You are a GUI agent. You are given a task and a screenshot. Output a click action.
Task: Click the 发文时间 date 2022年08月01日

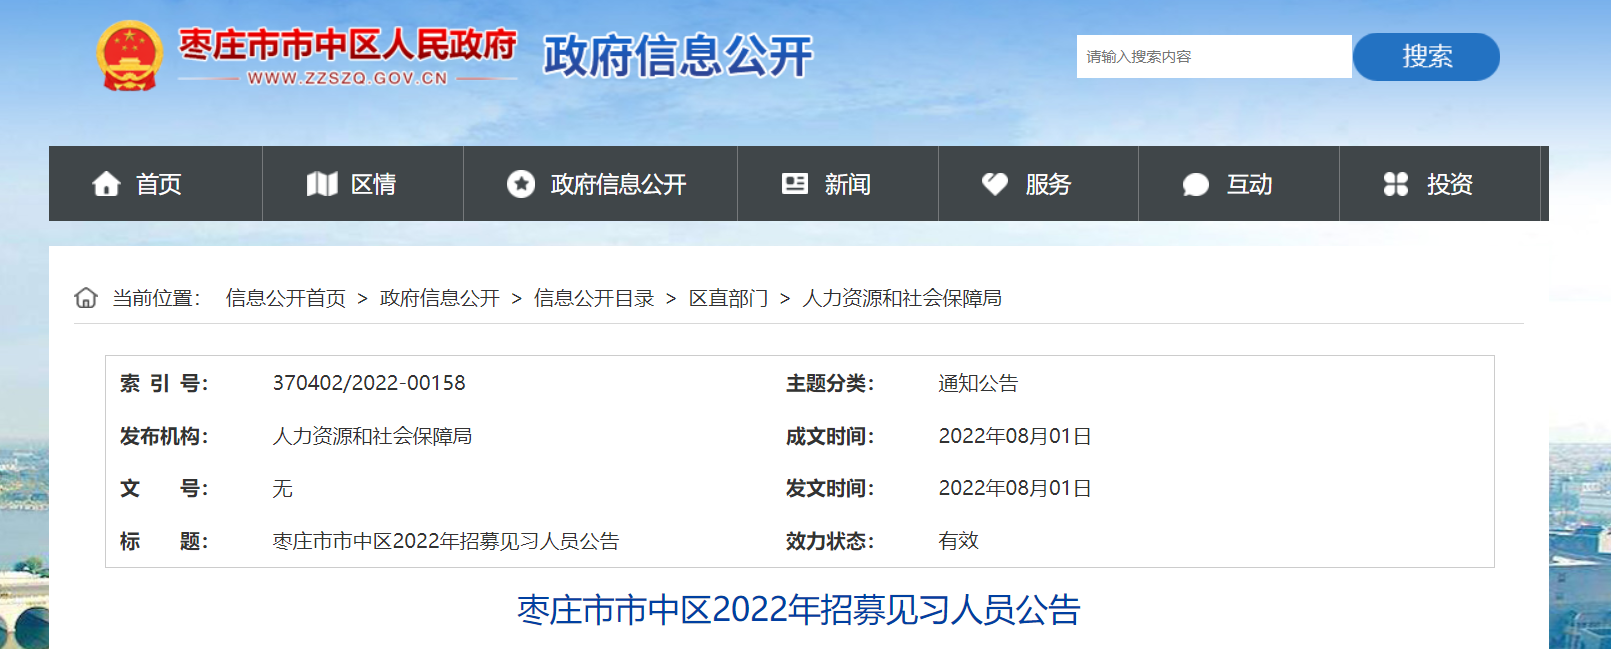click(1015, 488)
